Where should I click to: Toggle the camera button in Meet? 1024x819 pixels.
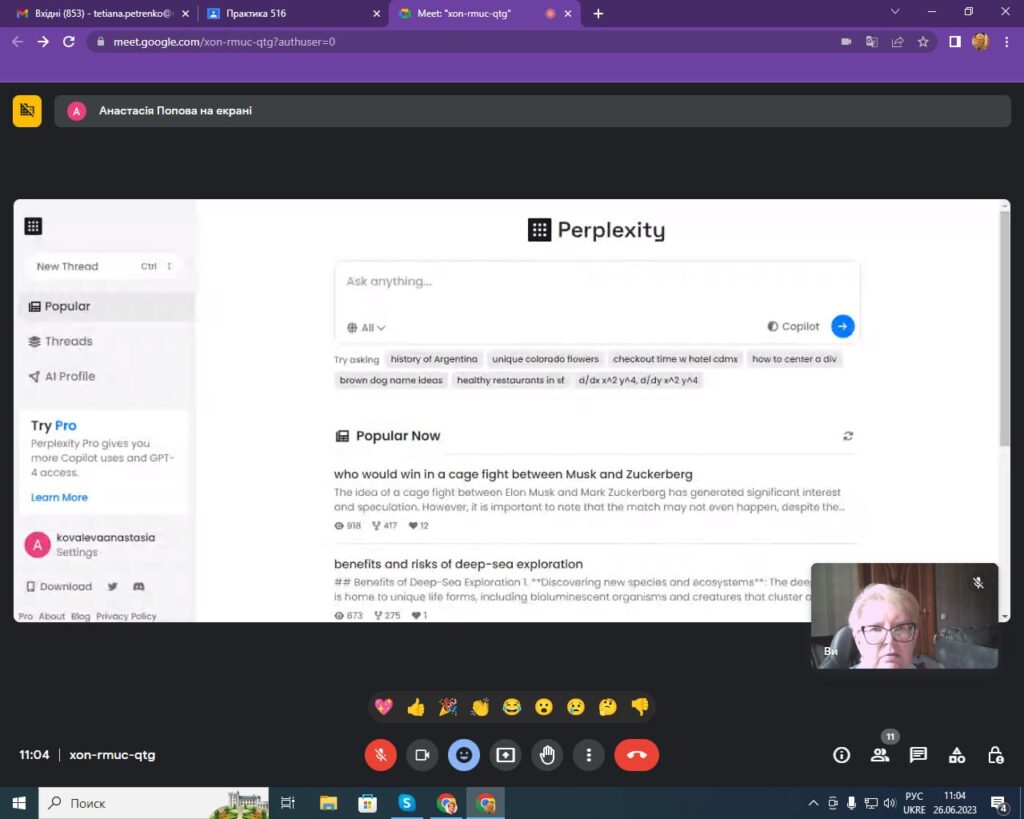tap(422, 755)
